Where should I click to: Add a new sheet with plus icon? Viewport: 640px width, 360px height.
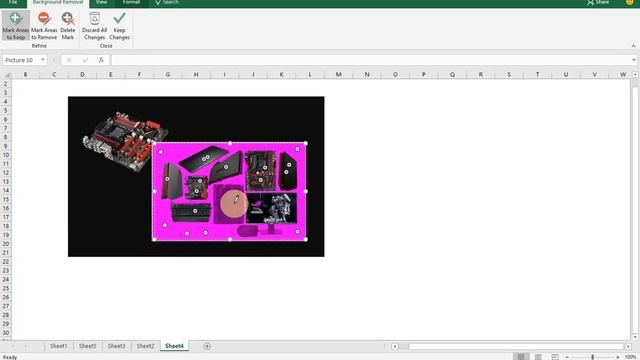click(x=207, y=346)
